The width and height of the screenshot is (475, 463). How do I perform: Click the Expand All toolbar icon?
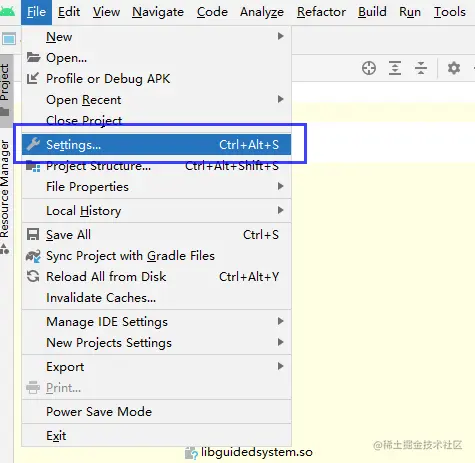tap(395, 68)
